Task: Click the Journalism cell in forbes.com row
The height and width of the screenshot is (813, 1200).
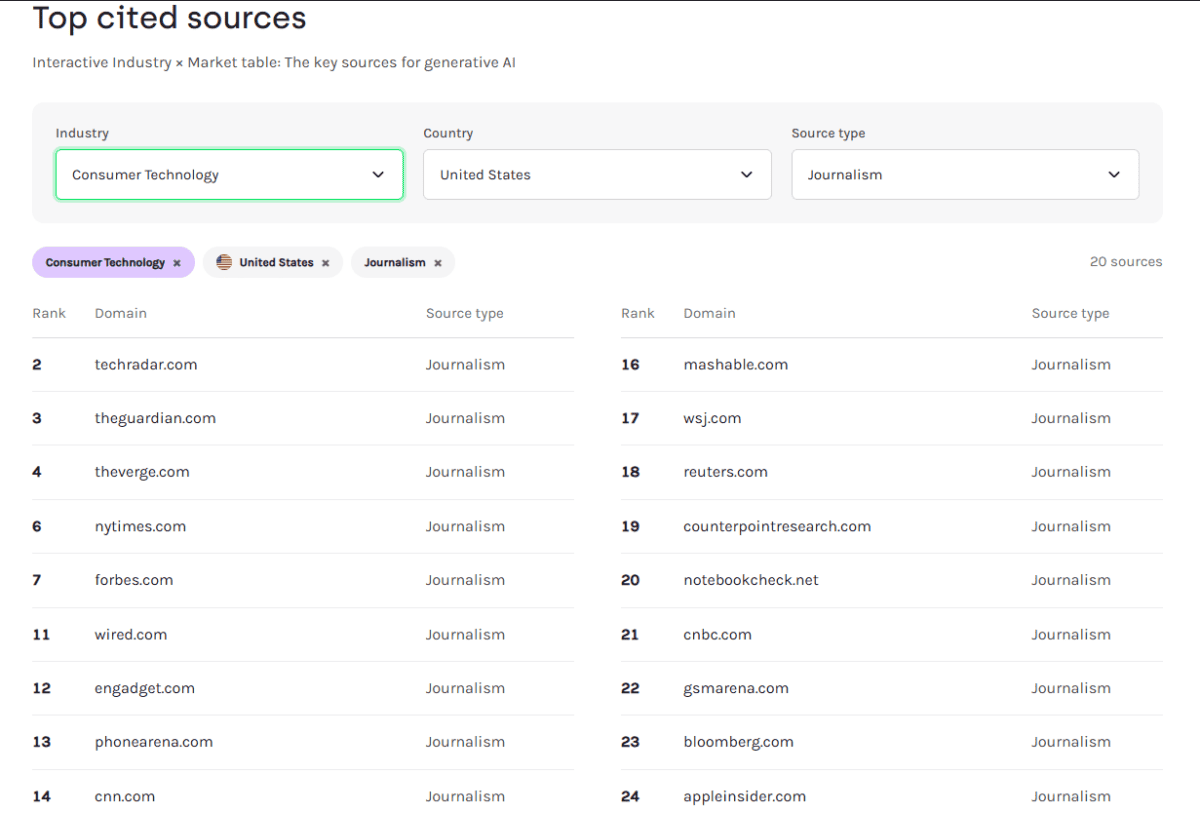Action: pos(465,580)
